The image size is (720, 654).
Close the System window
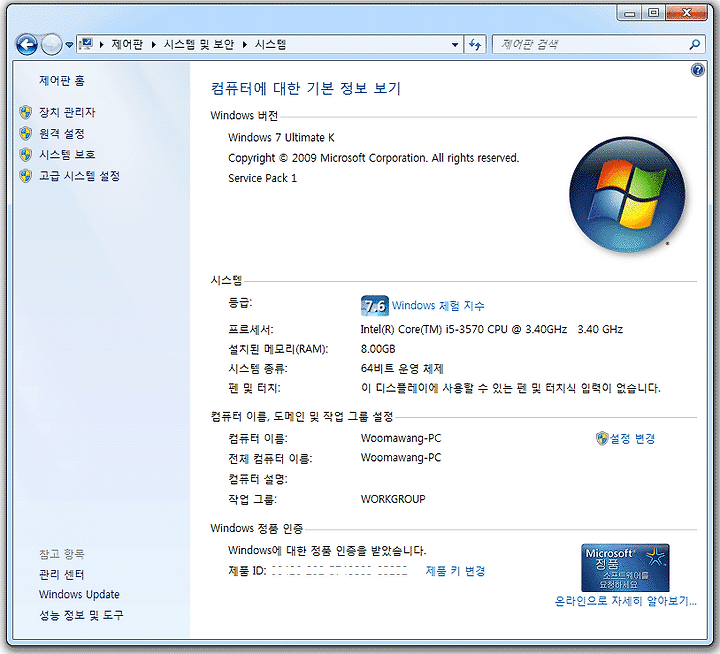[686, 13]
